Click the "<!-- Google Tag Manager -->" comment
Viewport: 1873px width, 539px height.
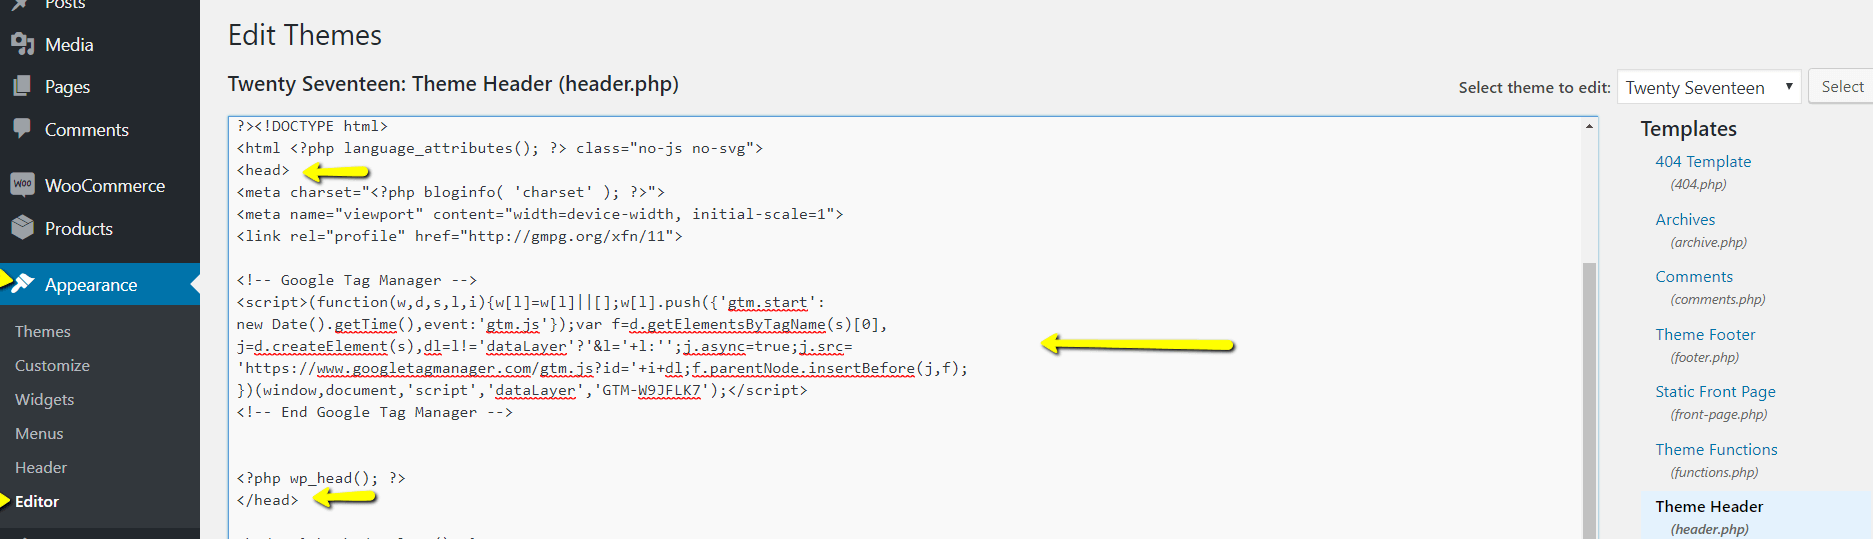[357, 280]
